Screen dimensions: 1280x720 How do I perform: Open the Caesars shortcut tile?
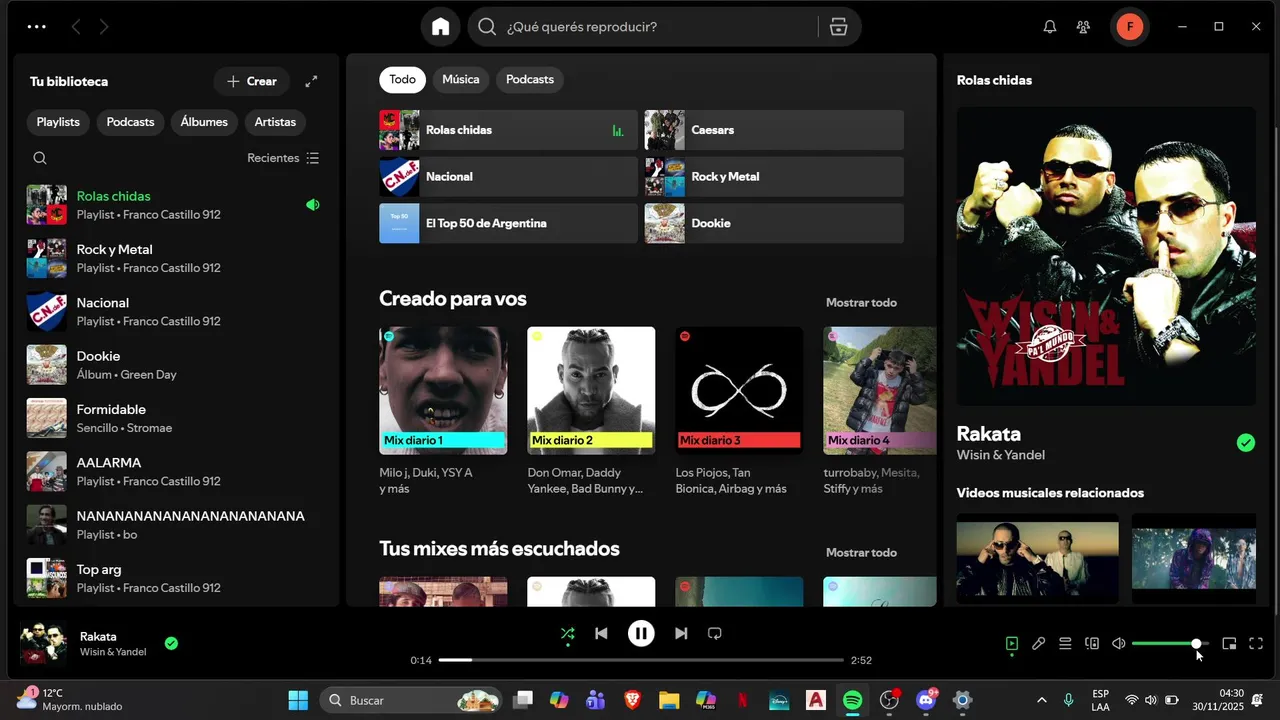pyautogui.click(x=774, y=130)
